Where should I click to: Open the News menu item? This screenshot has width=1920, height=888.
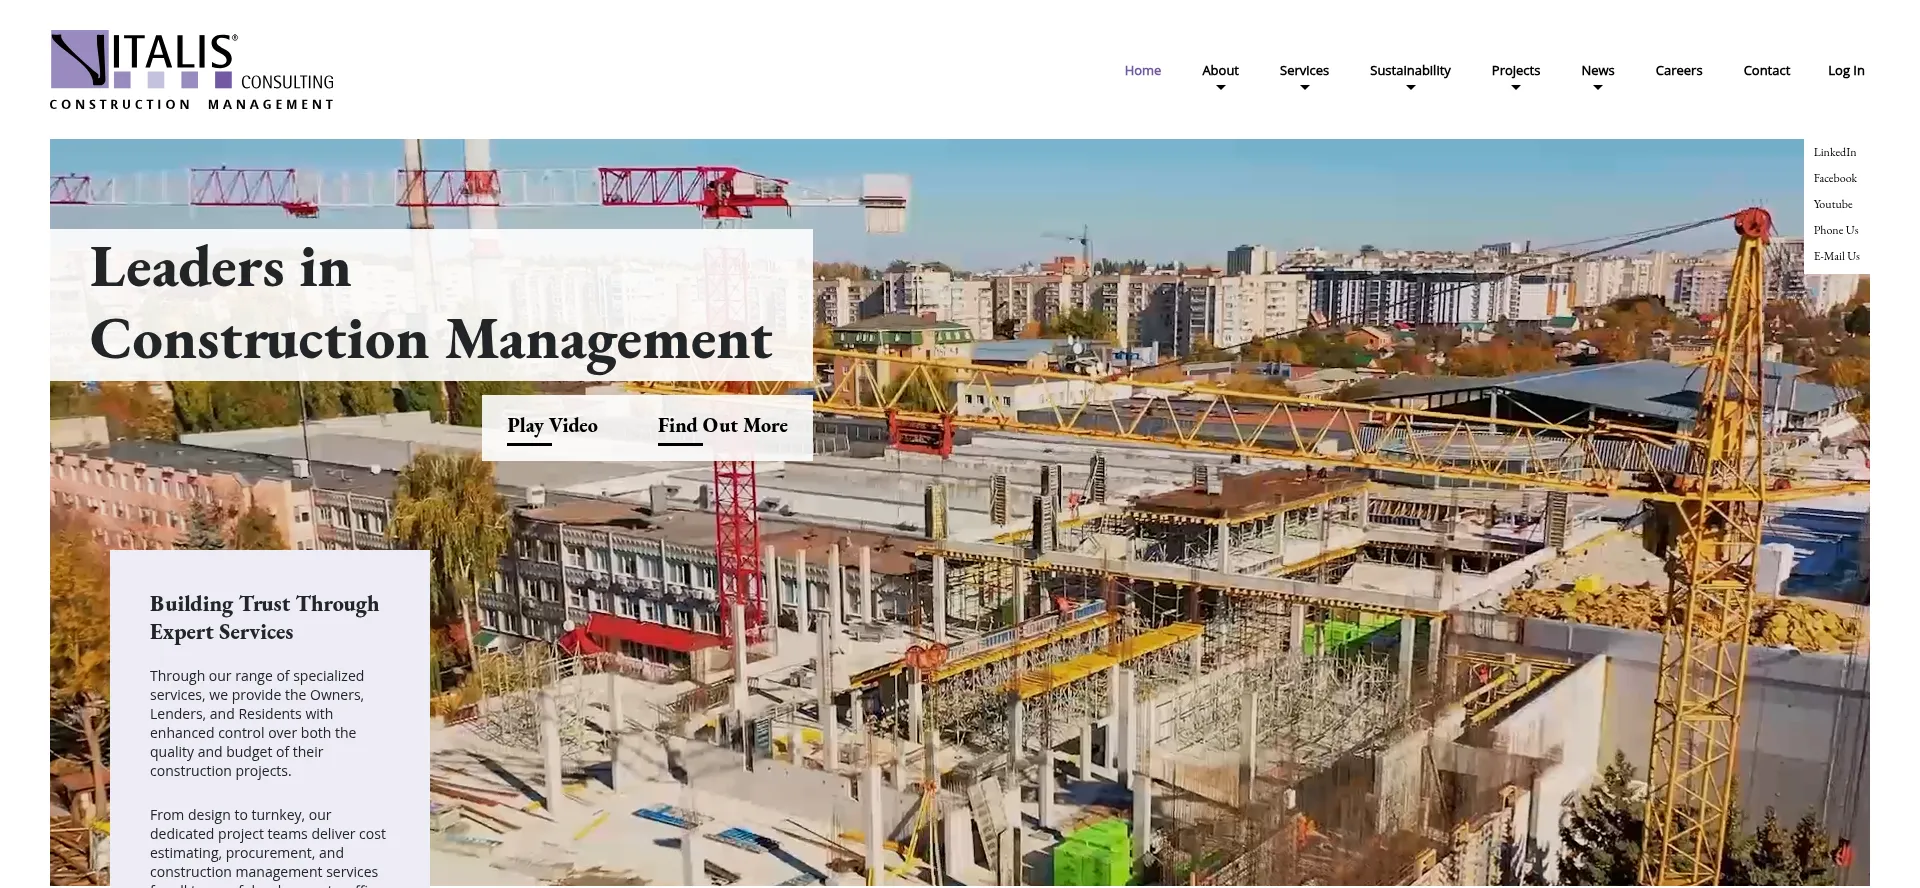click(x=1597, y=70)
